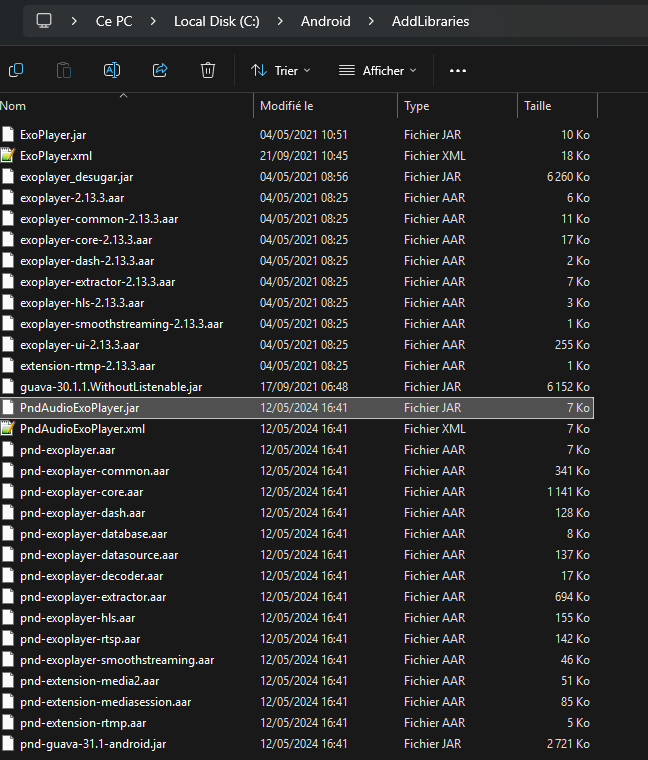Sort by the Taille column header

(558, 106)
